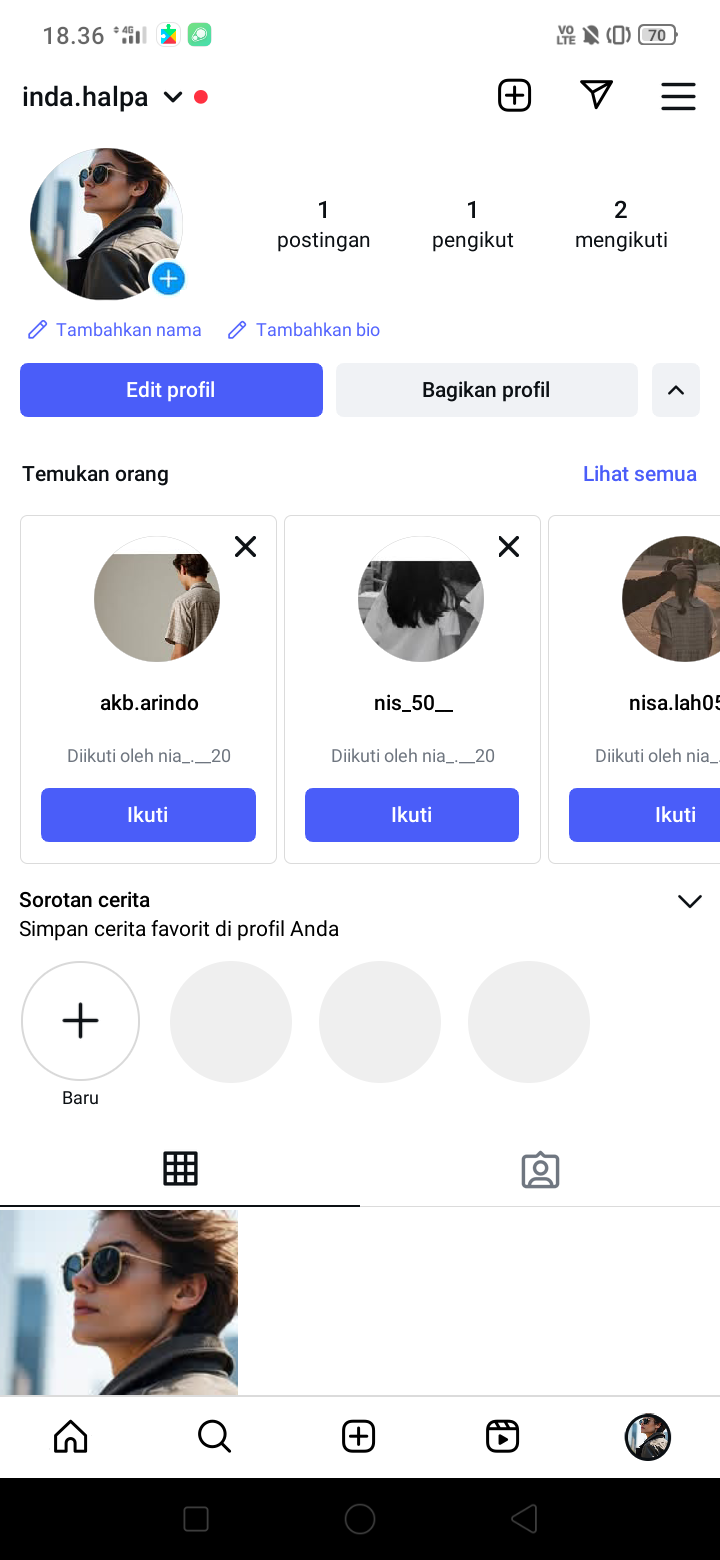Open the create new post icon in header

(x=514, y=96)
